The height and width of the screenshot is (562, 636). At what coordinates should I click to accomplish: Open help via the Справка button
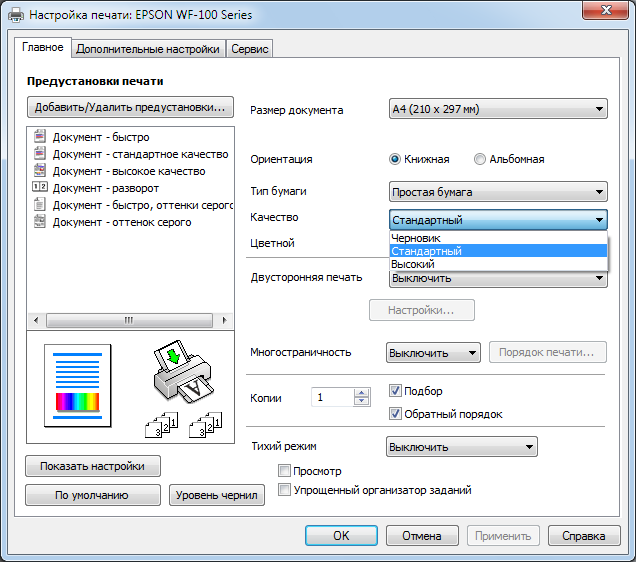(584, 536)
